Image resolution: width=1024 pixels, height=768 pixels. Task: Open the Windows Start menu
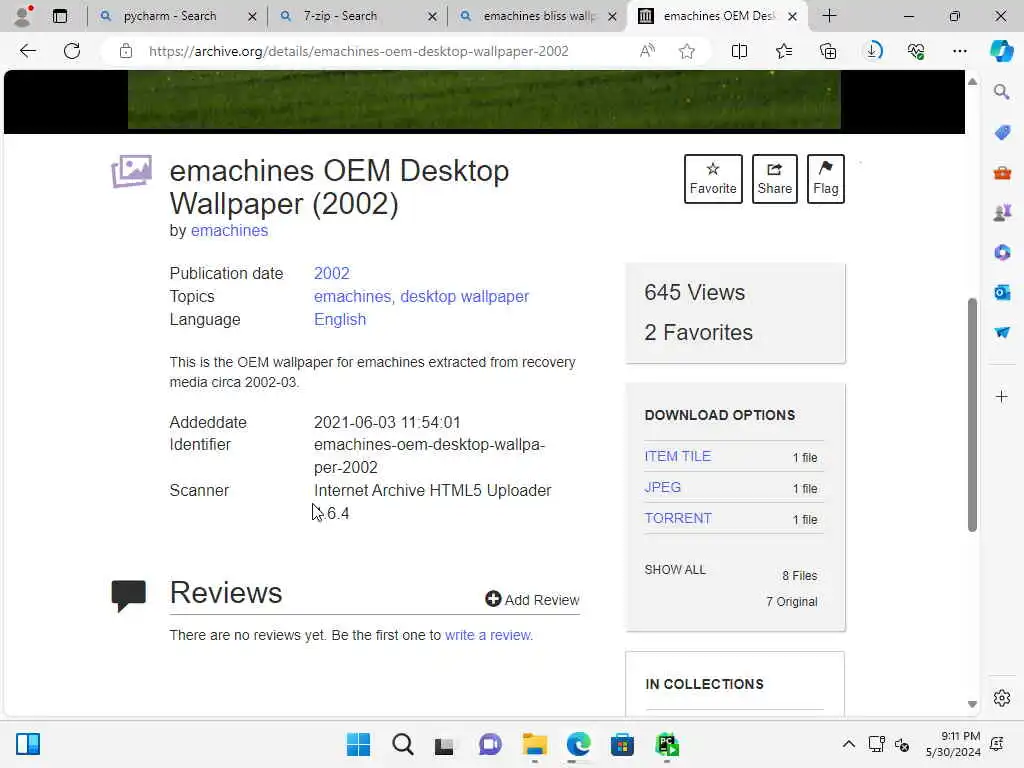(358, 744)
